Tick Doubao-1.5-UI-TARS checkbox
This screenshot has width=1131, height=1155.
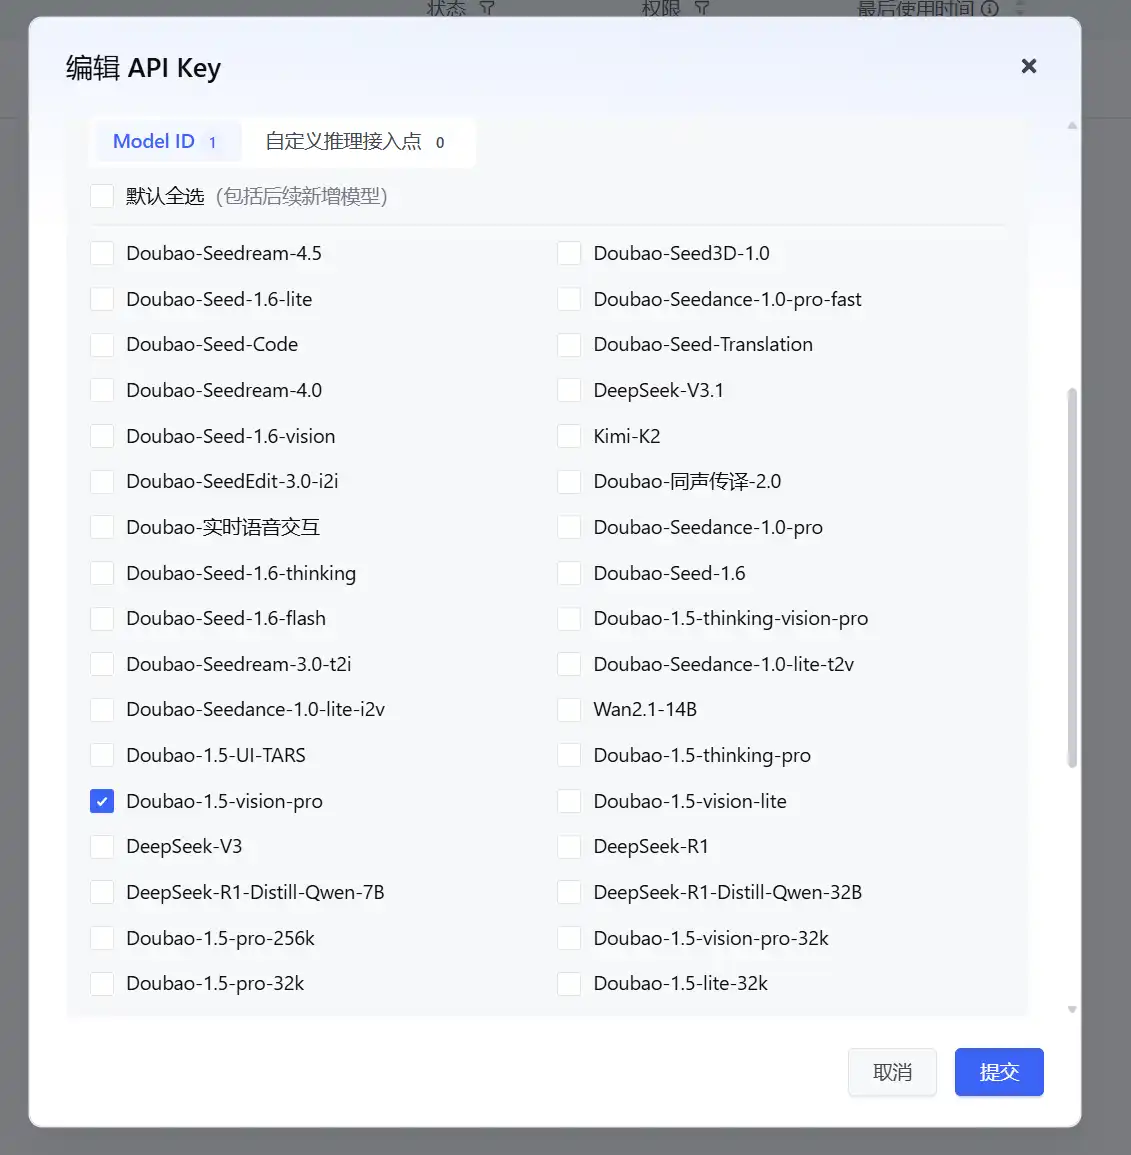coord(102,756)
